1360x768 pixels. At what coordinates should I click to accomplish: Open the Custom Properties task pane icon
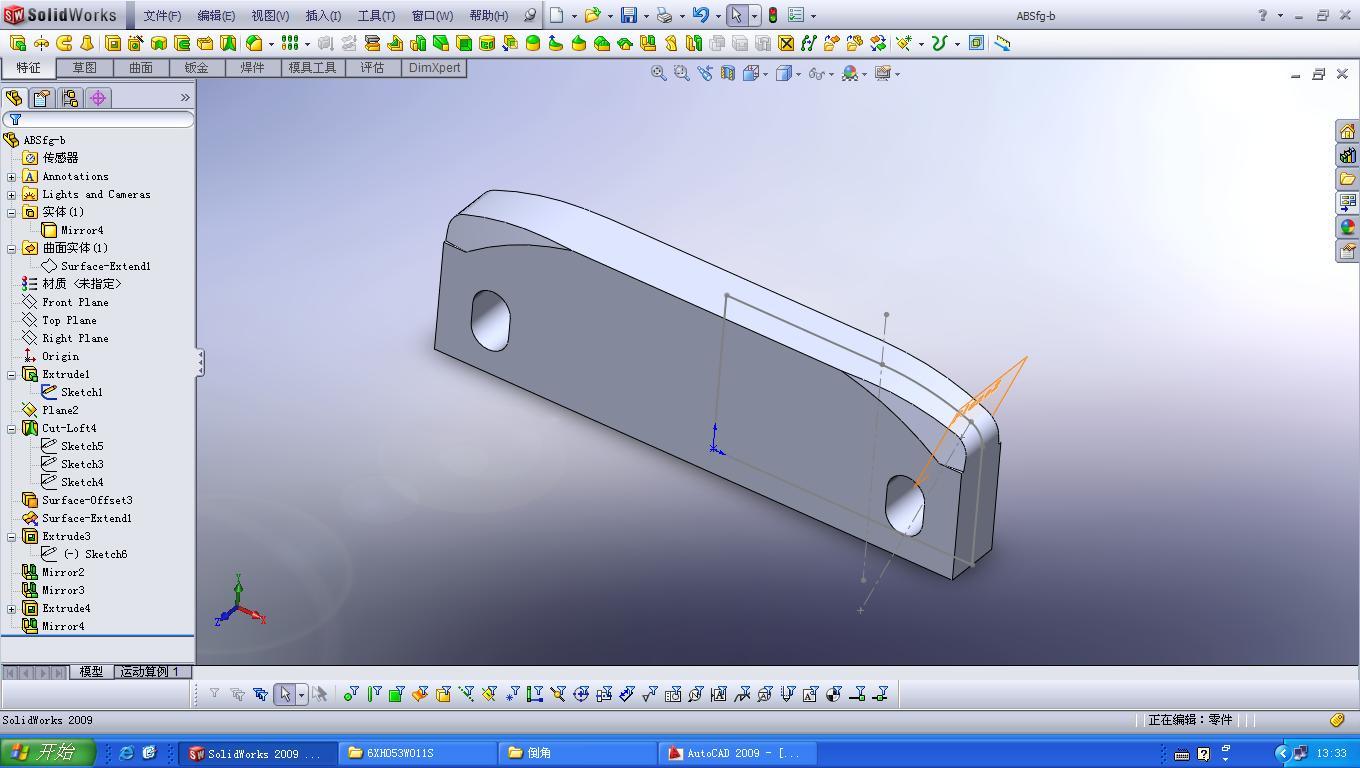(1347, 251)
